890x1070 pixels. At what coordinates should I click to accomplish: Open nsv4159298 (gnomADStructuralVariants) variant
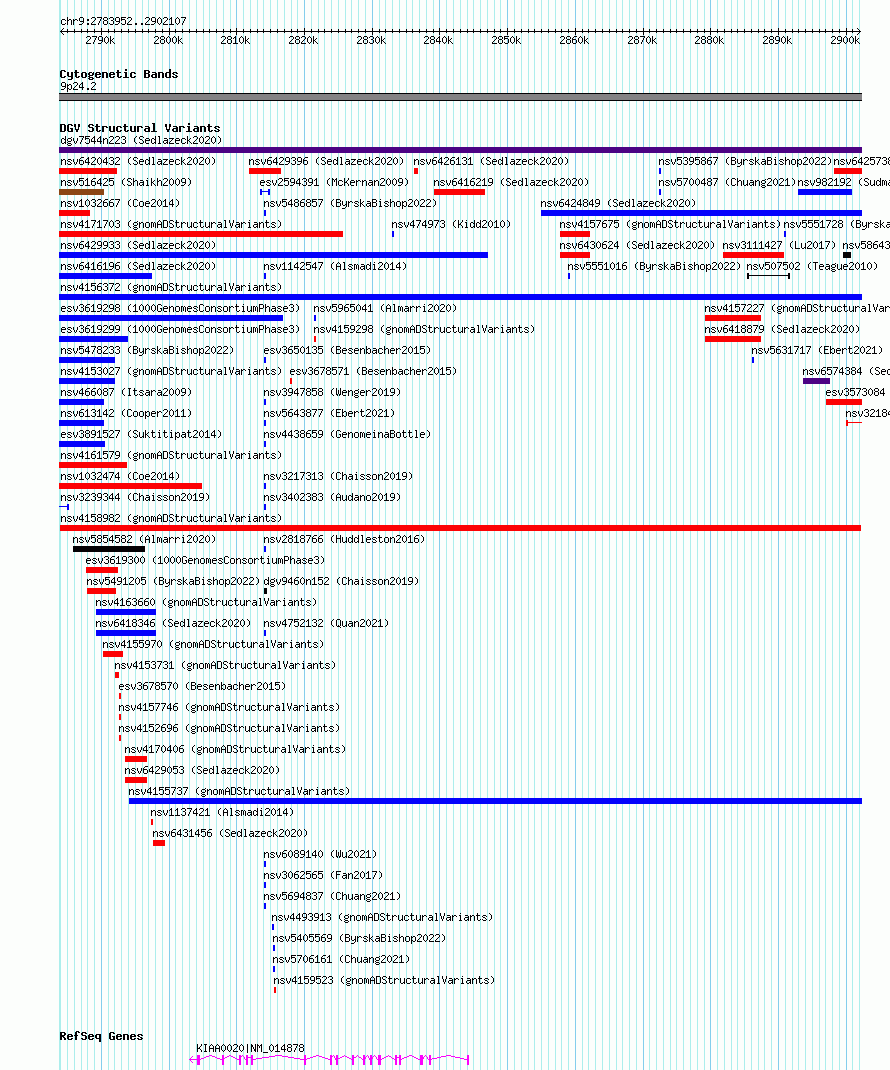click(424, 330)
